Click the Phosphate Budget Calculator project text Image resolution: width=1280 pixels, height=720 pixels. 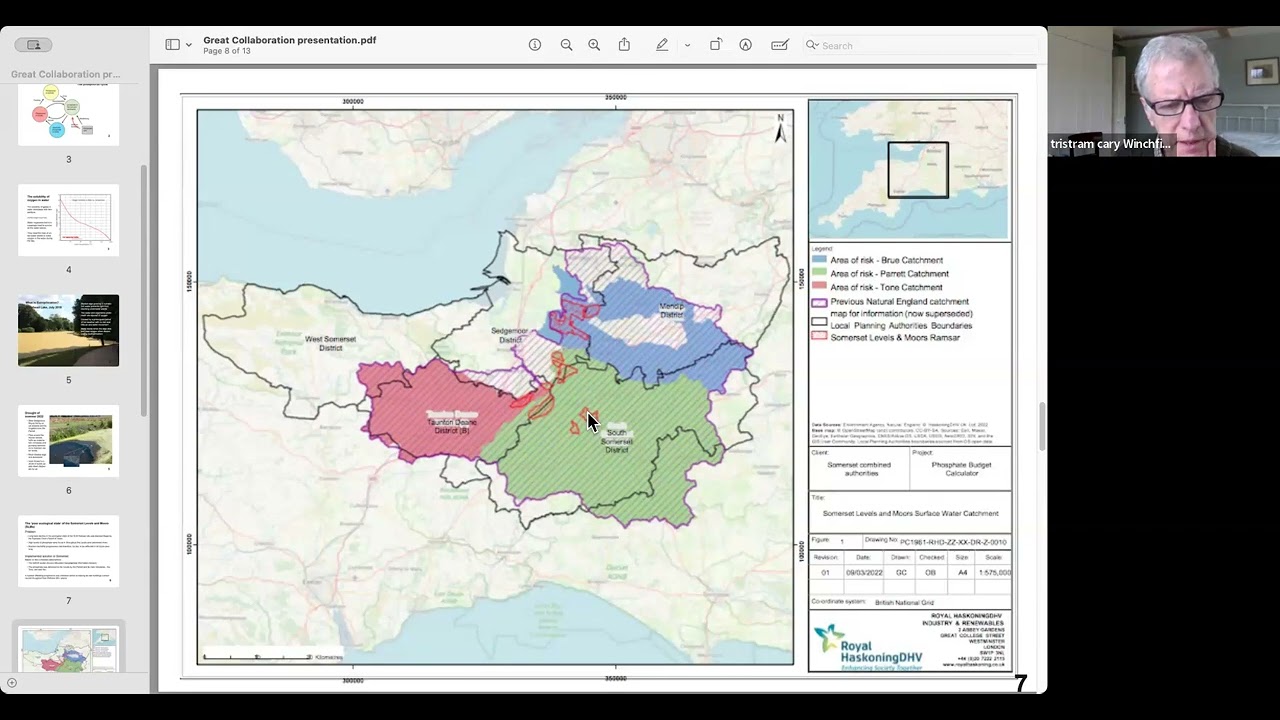point(962,469)
